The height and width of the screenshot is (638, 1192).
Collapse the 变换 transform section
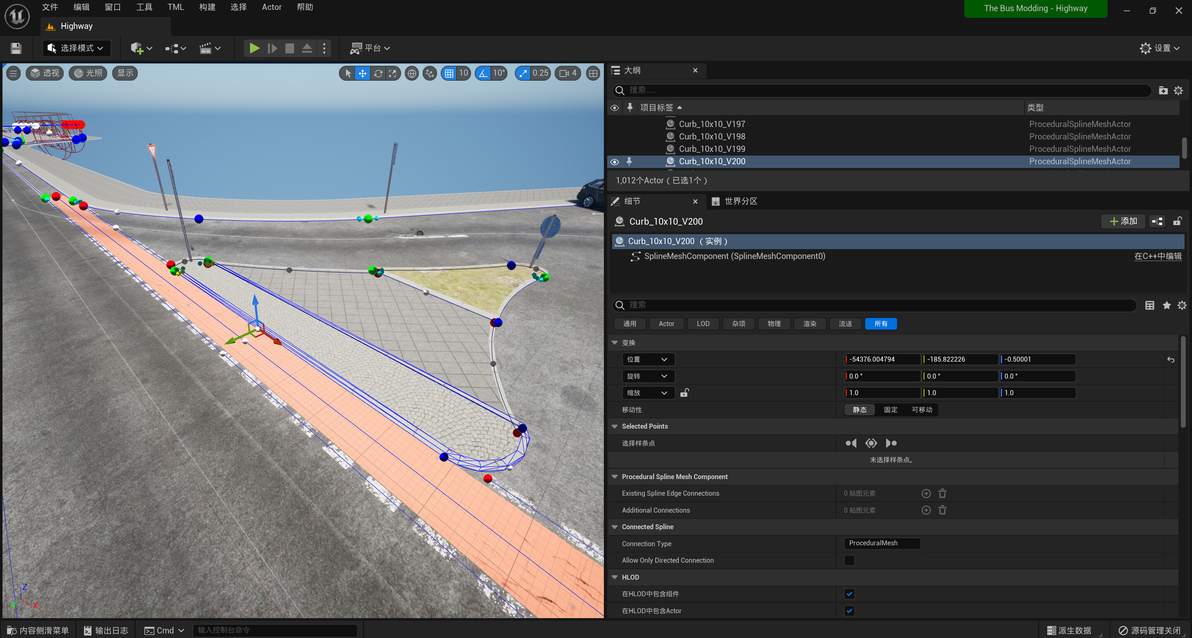click(x=615, y=342)
